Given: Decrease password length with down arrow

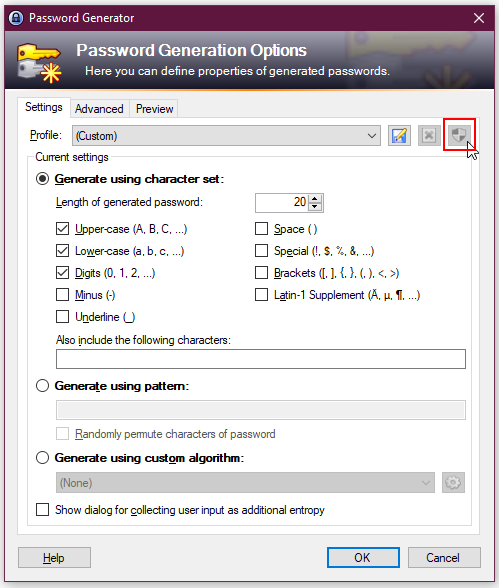Looking at the screenshot, I should point(315,206).
